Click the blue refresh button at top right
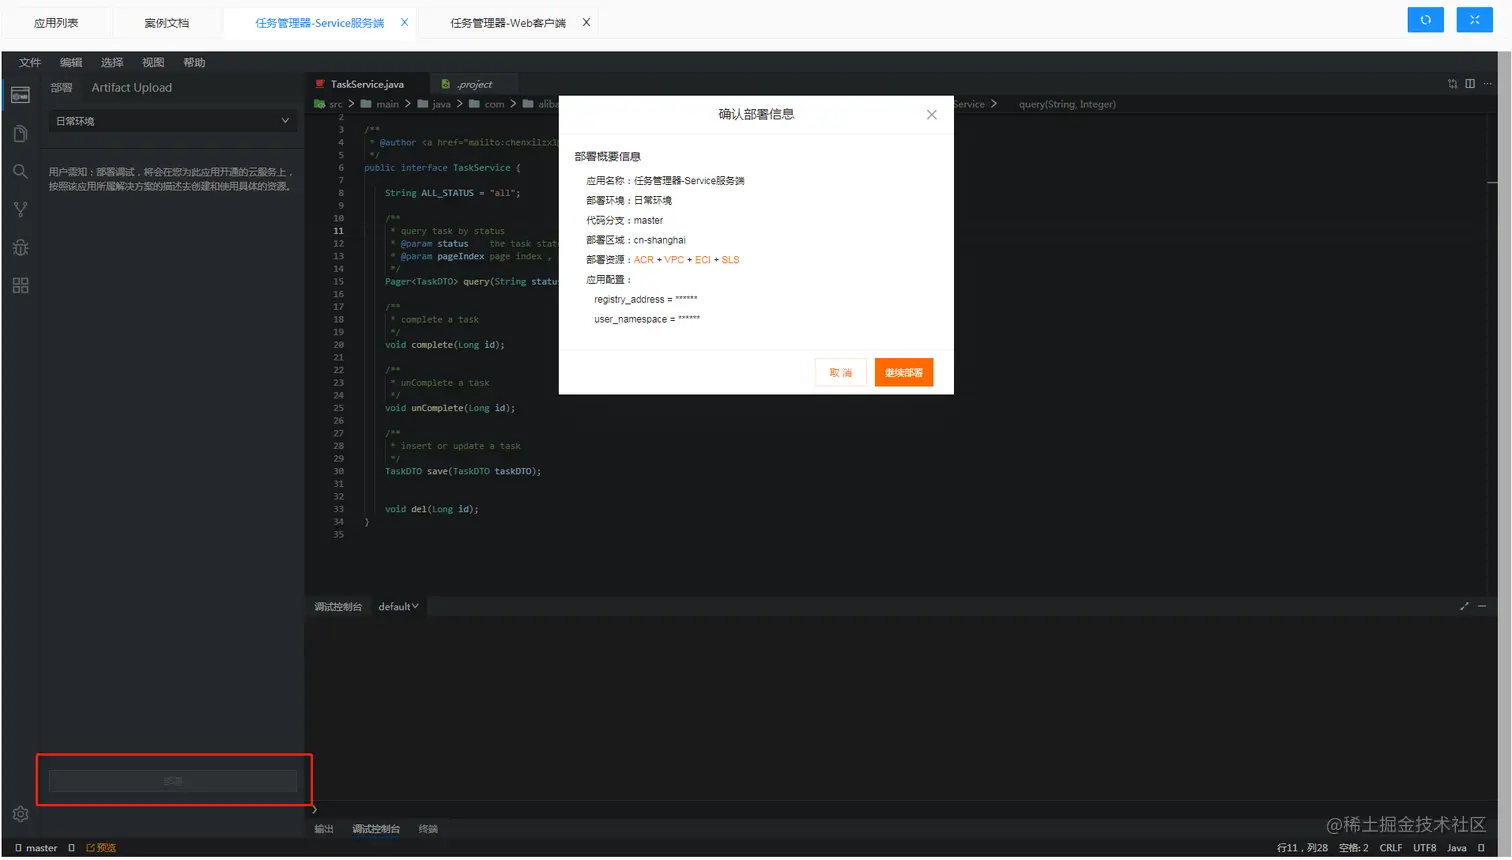 tap(1425, 20)
